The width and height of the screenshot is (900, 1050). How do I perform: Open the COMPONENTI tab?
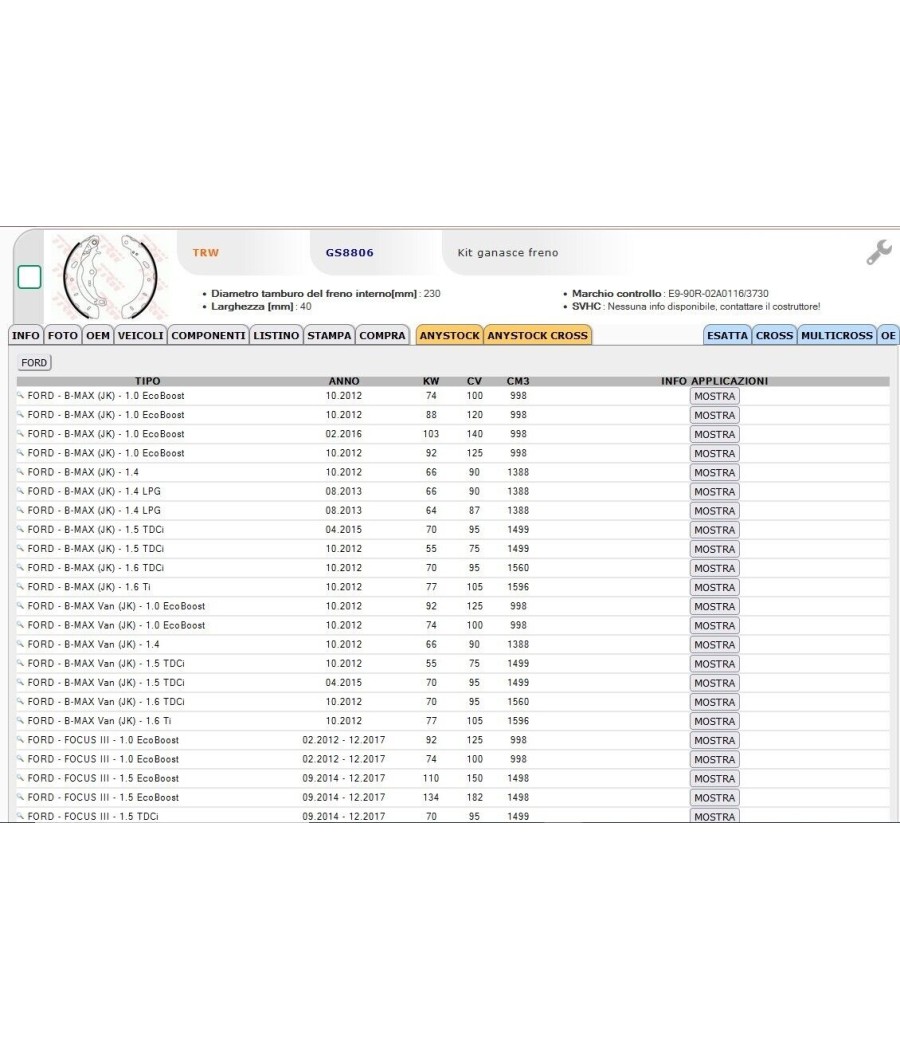click(x=208, y=335)
